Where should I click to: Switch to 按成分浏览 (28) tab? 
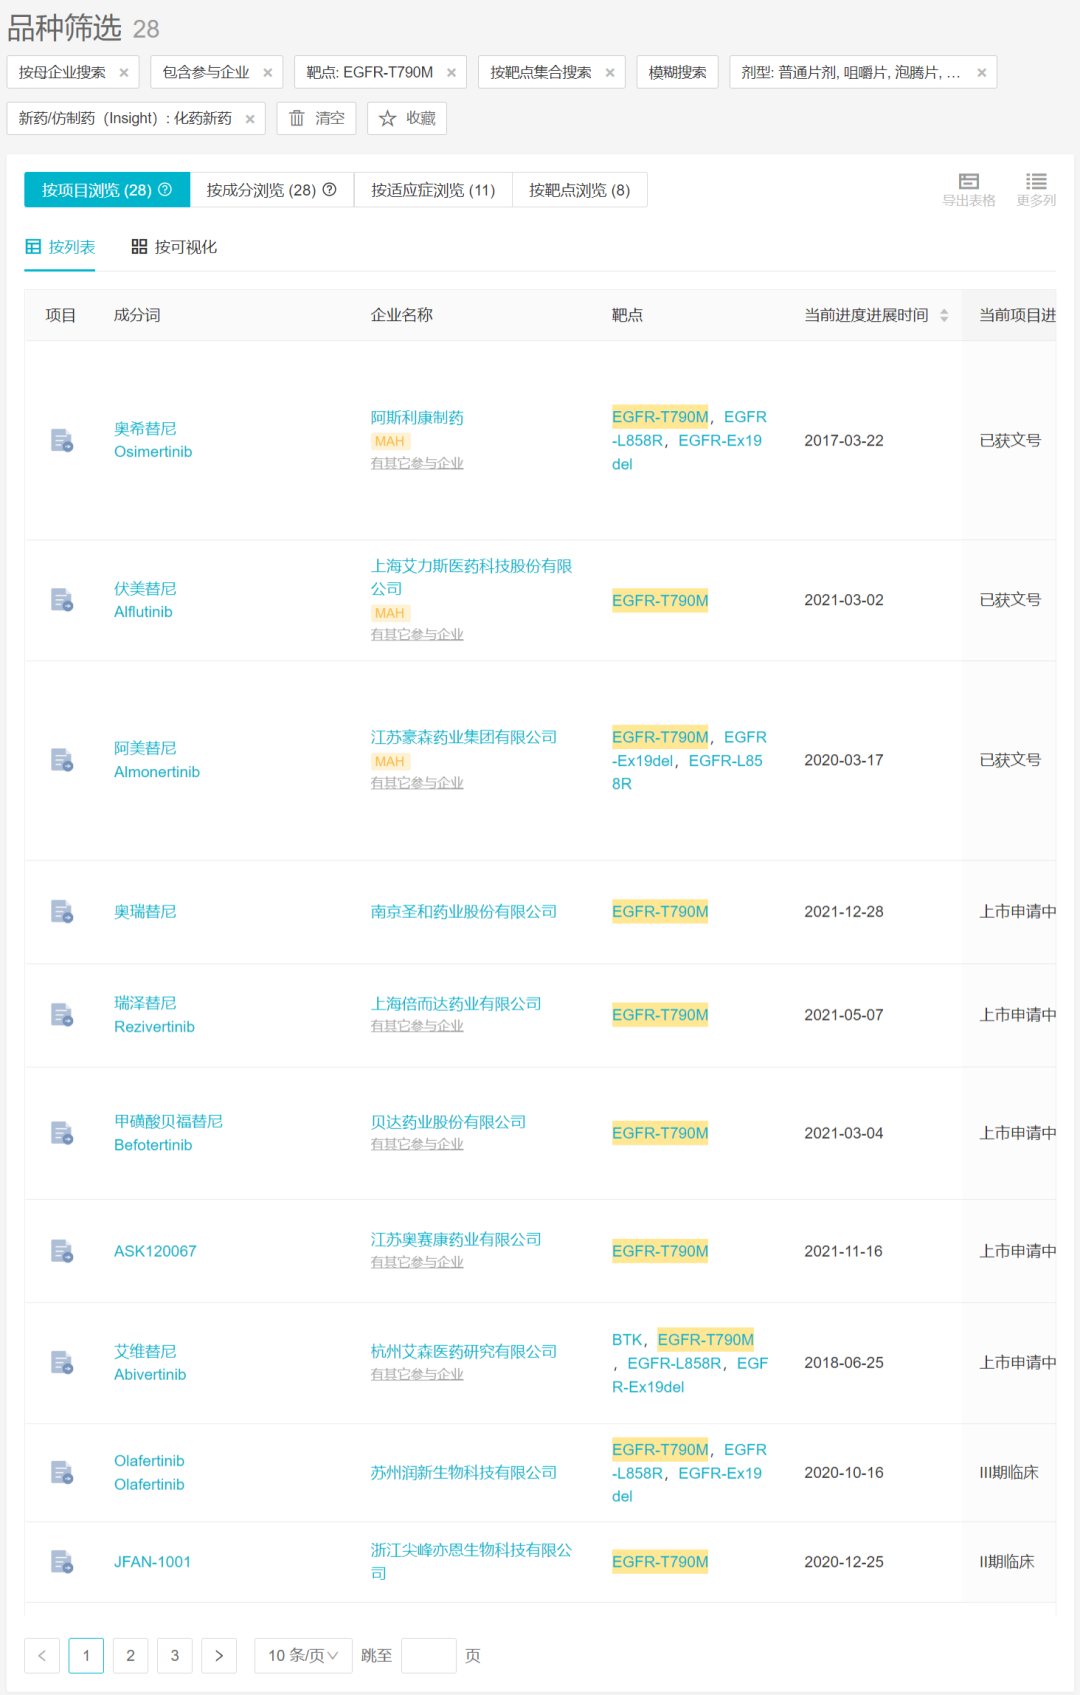(271, 190)
